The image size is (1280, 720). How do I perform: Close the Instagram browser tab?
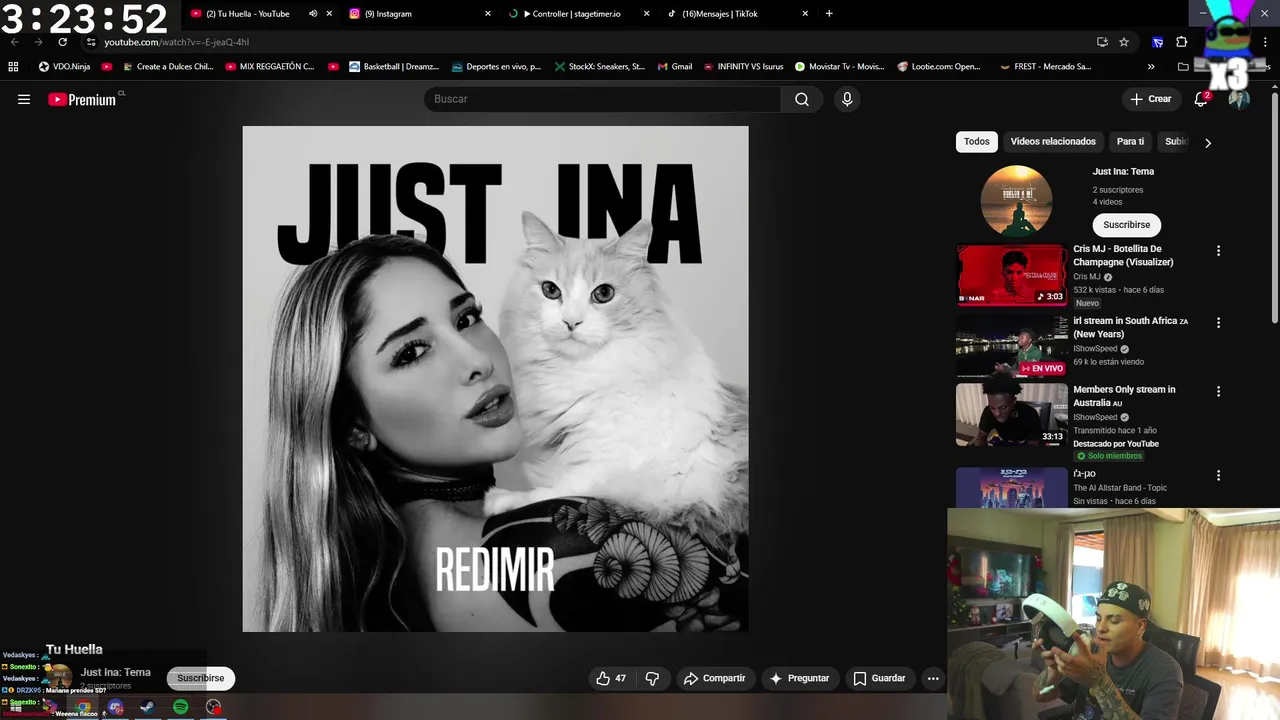(488, 14)
